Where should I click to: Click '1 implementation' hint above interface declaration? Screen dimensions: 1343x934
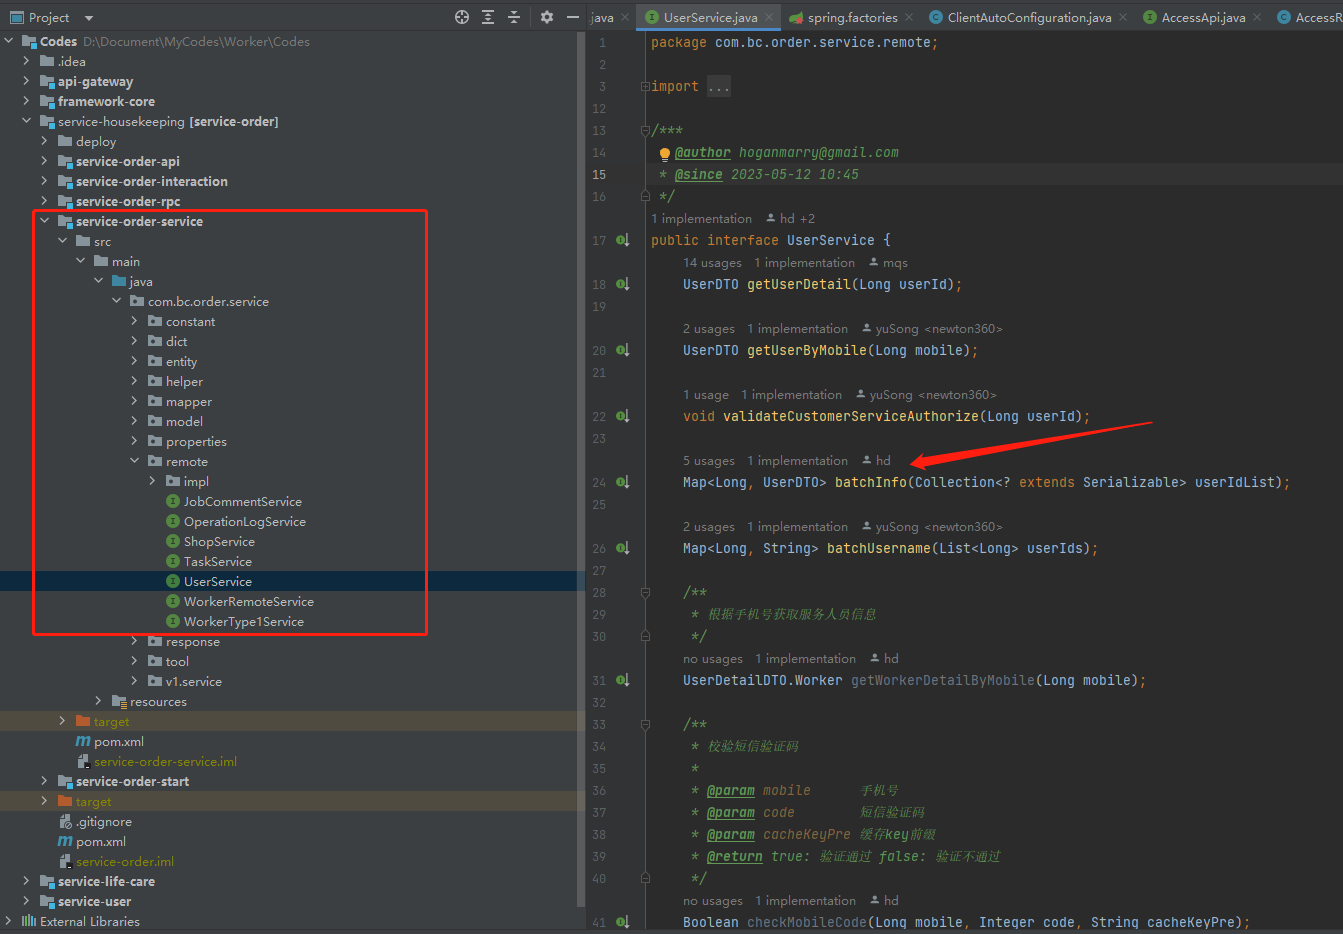pos(701,219)
